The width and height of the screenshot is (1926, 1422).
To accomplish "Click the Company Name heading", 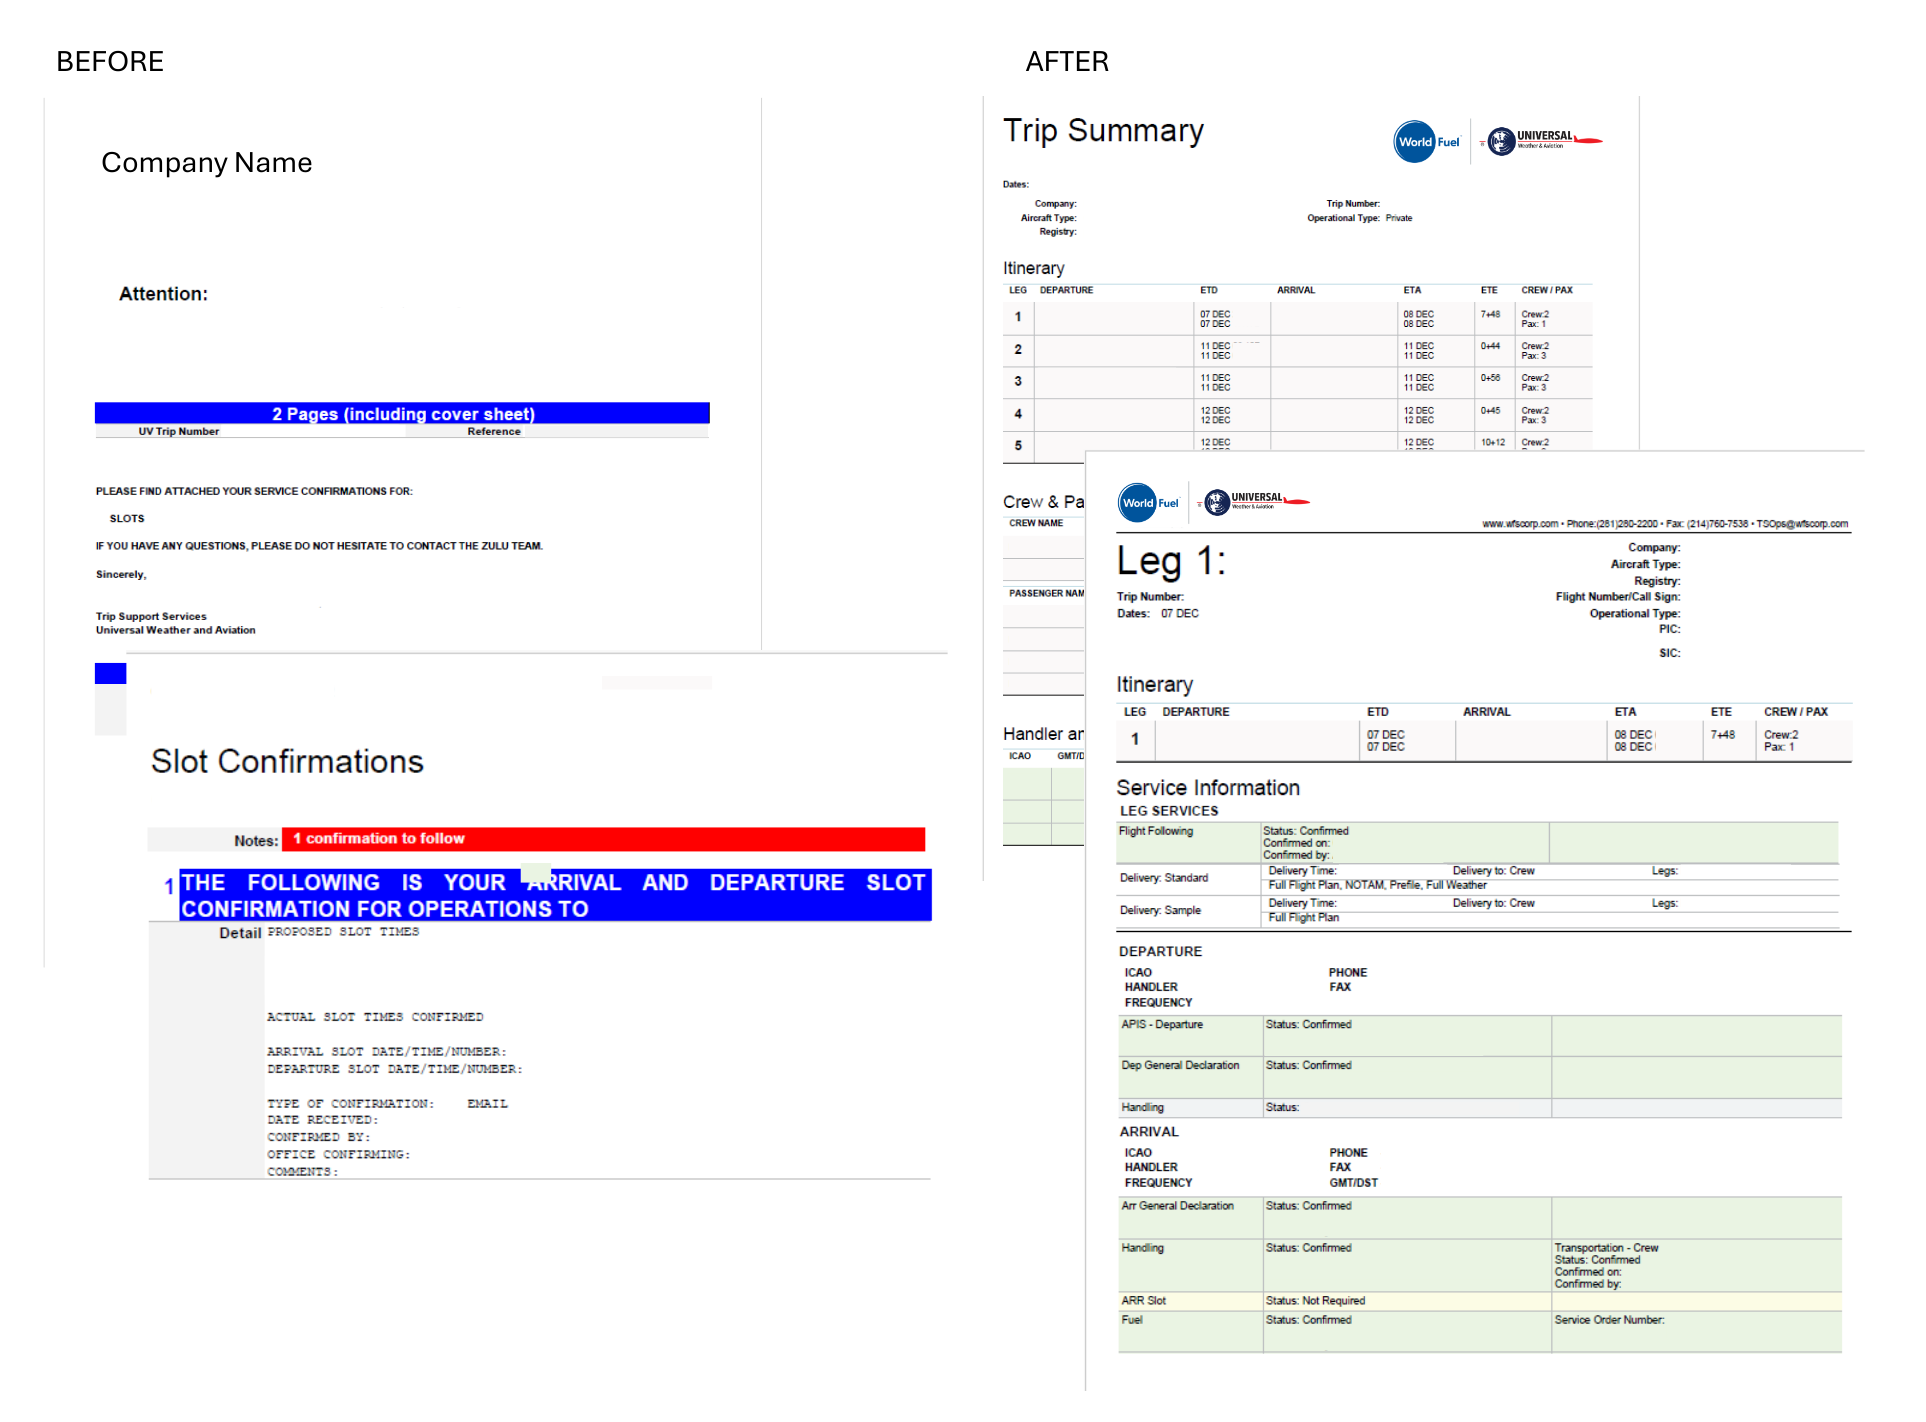I will tap(207, 163).
